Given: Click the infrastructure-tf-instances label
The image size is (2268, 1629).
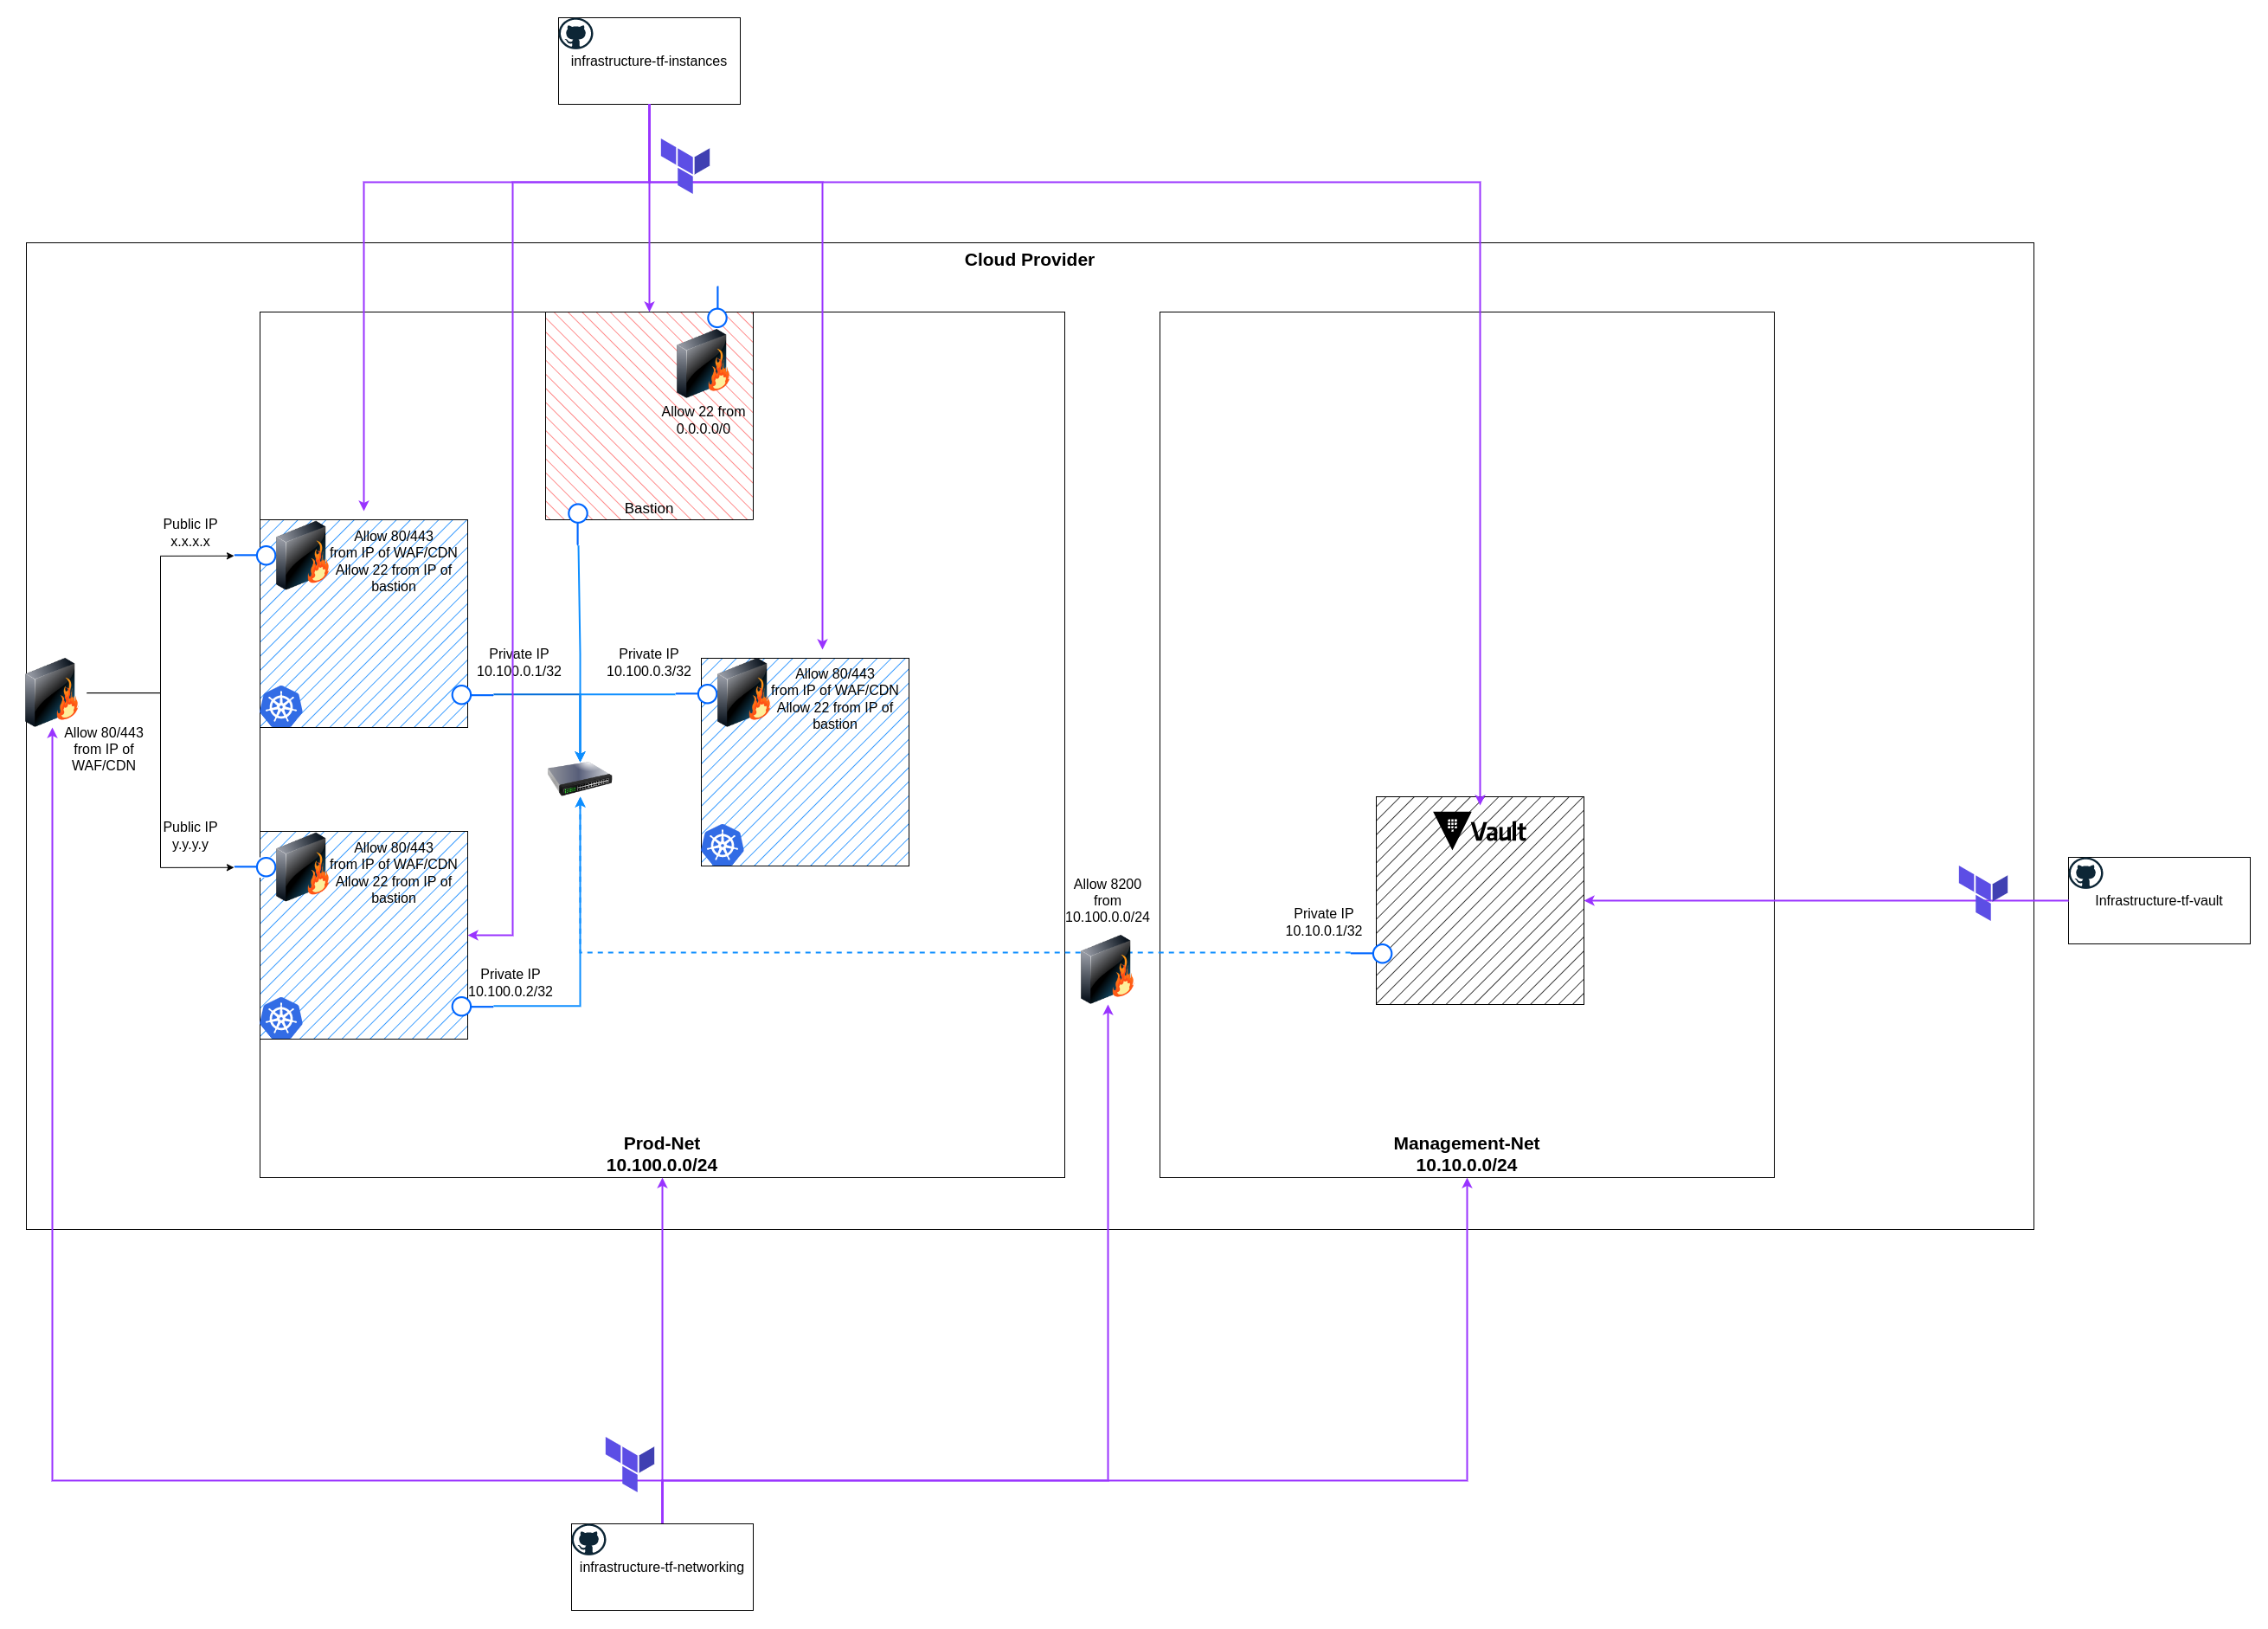Looking at the screenshot, I should 649,61.
